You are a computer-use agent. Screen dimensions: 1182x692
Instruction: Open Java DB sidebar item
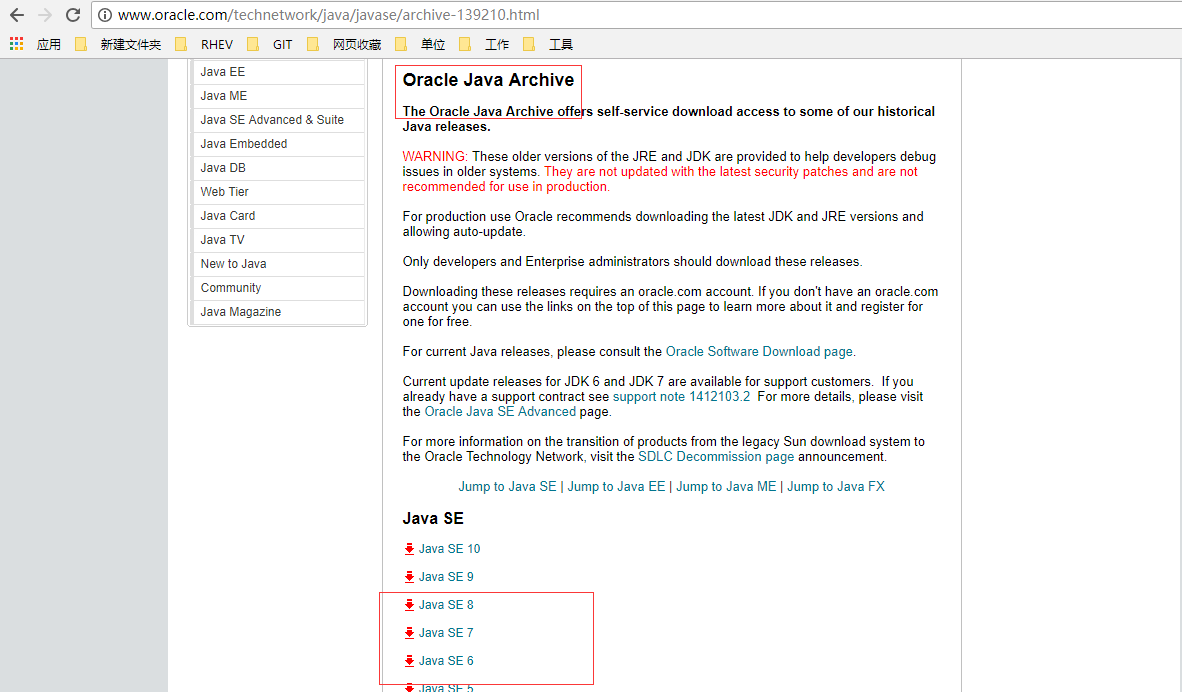[279, 168]
